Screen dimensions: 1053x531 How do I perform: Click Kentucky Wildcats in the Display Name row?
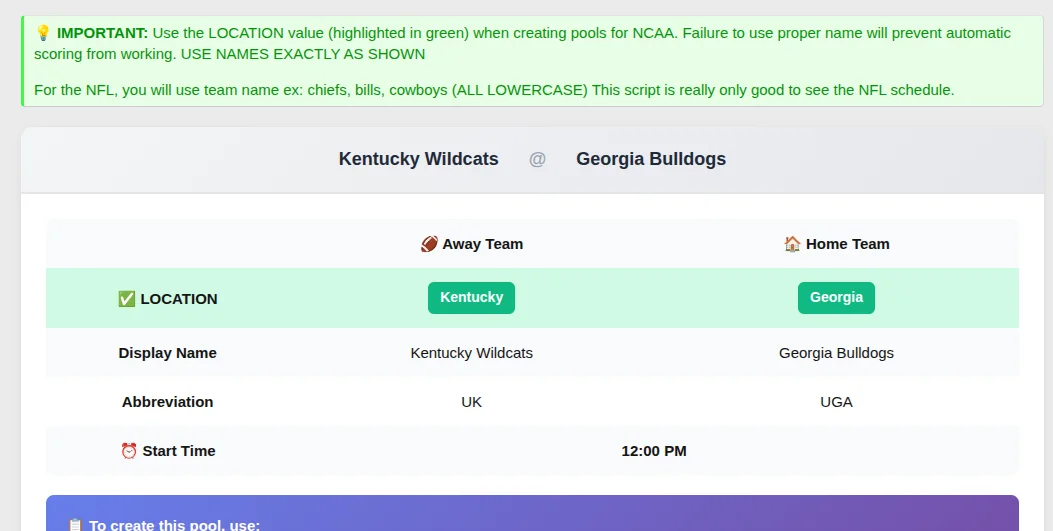pyautogui.click(x=471, y=353)
